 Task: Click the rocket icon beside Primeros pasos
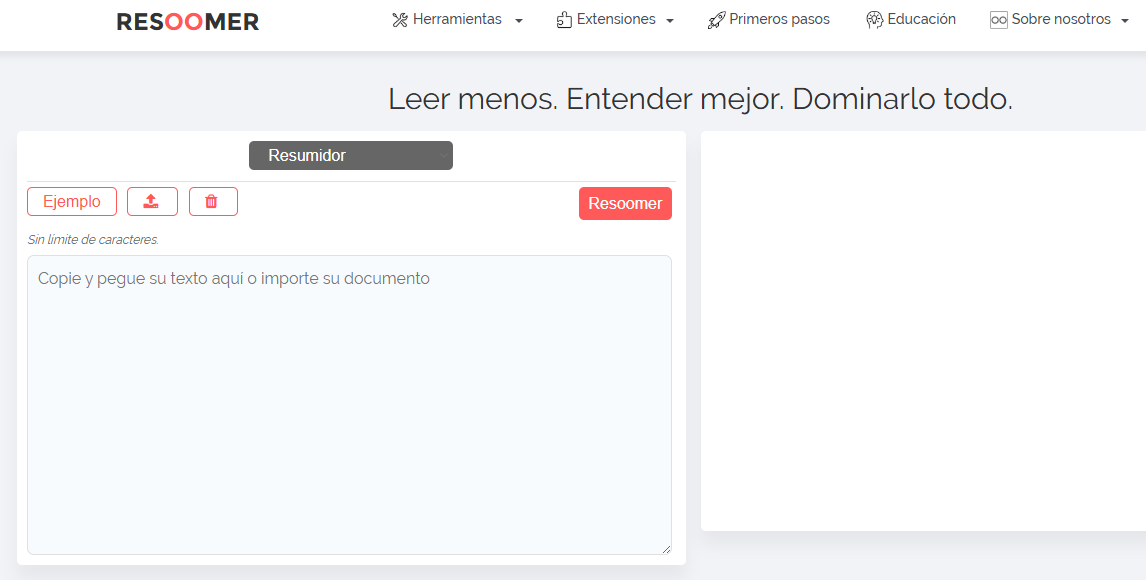pos(716,20)
